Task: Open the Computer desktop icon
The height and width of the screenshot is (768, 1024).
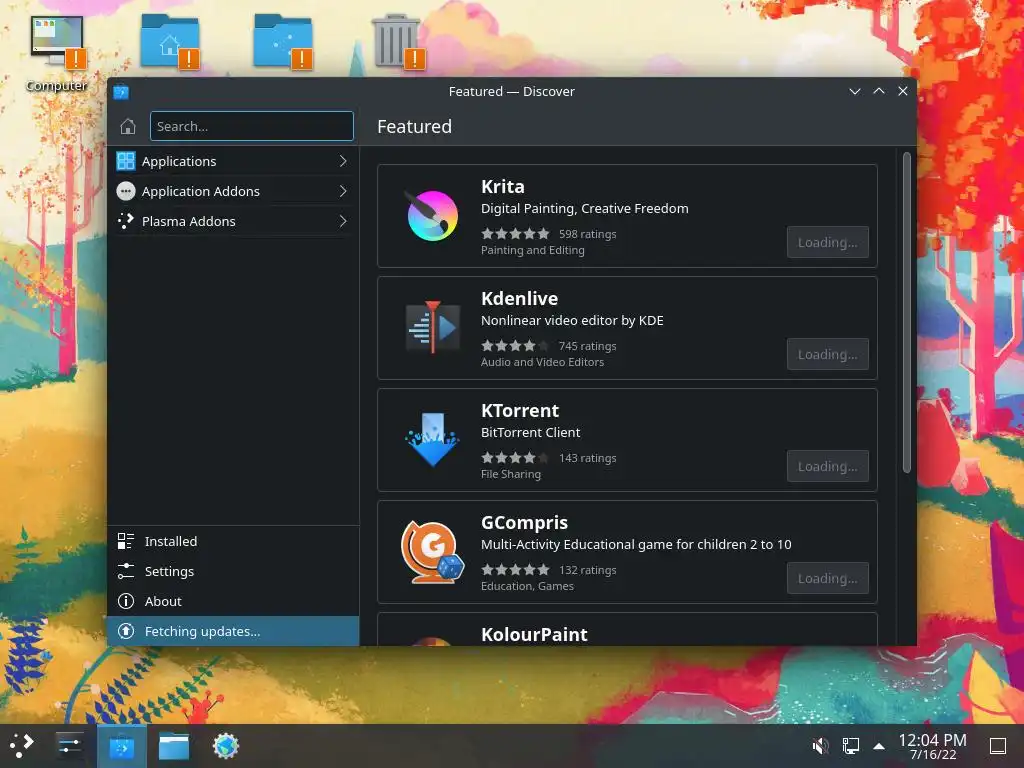Action: pos(57,52)
